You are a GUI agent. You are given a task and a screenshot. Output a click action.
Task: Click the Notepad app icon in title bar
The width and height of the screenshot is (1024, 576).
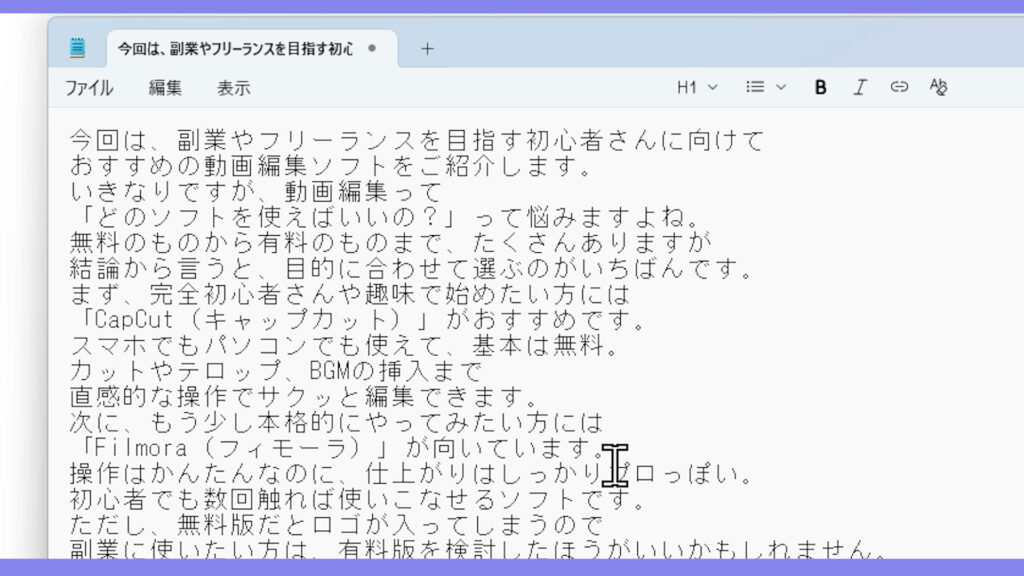tap(77, 48)
